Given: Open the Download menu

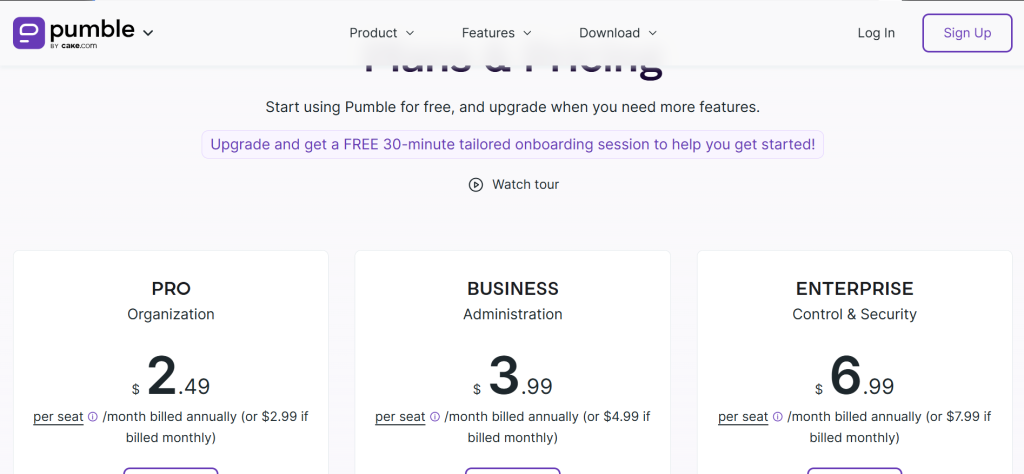Looking at the screenshot, I should click(x=618, y=33).
